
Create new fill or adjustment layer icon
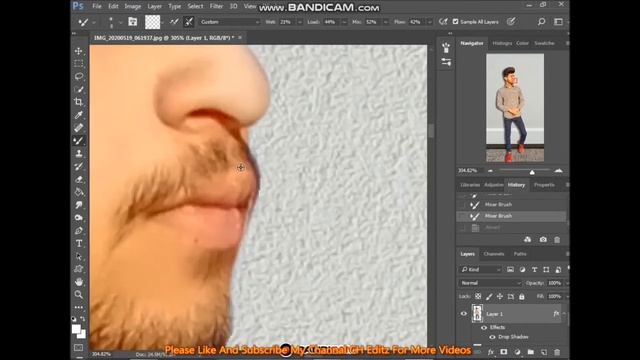[x=517, y=352]
